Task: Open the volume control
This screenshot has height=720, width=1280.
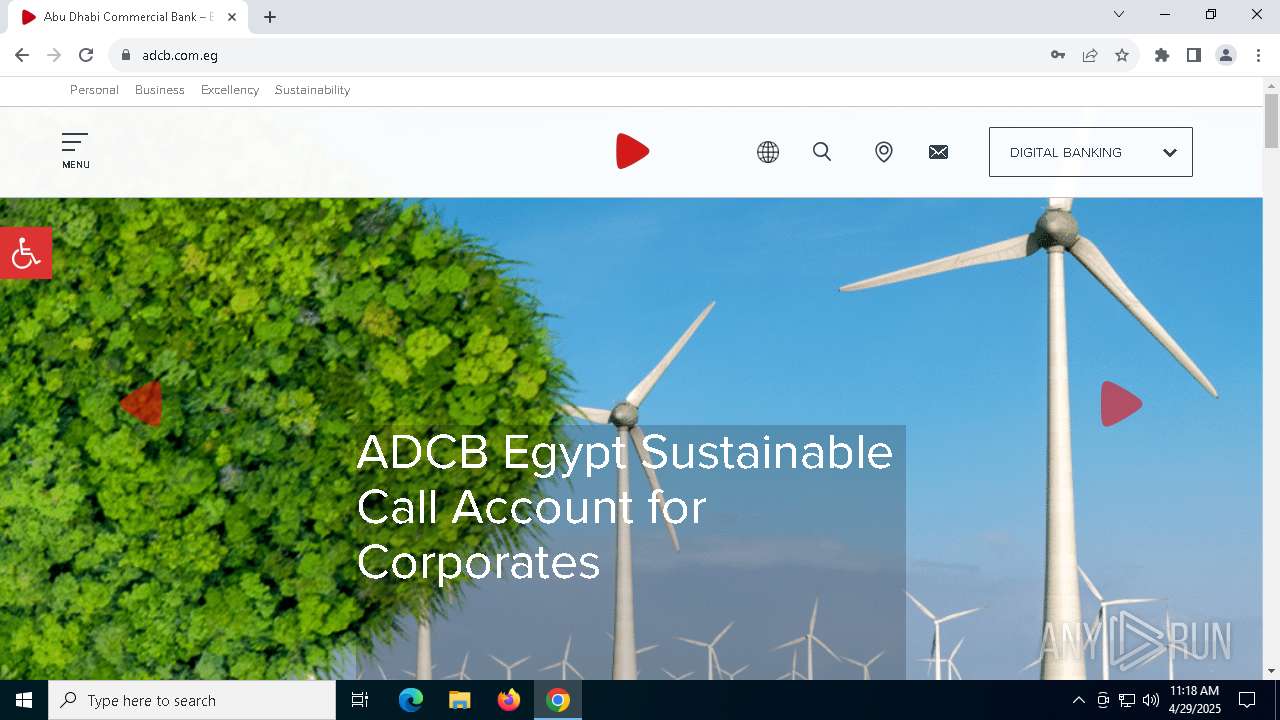Action: point(1151,700)
